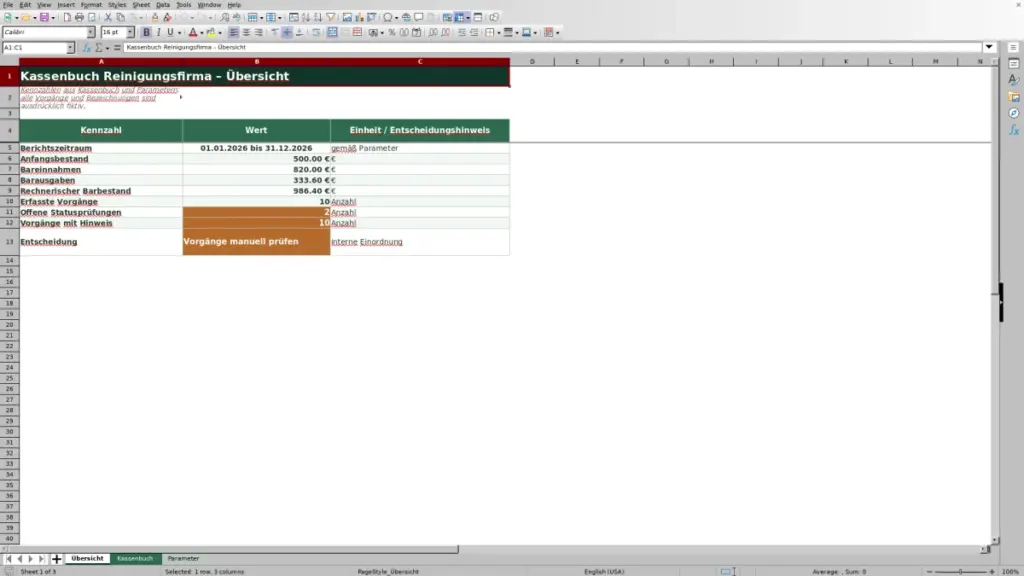The width and height of the screenshot is (1024, 576).
Task: Enable AutoFilter funnel icon
Action: coord(330,17)
